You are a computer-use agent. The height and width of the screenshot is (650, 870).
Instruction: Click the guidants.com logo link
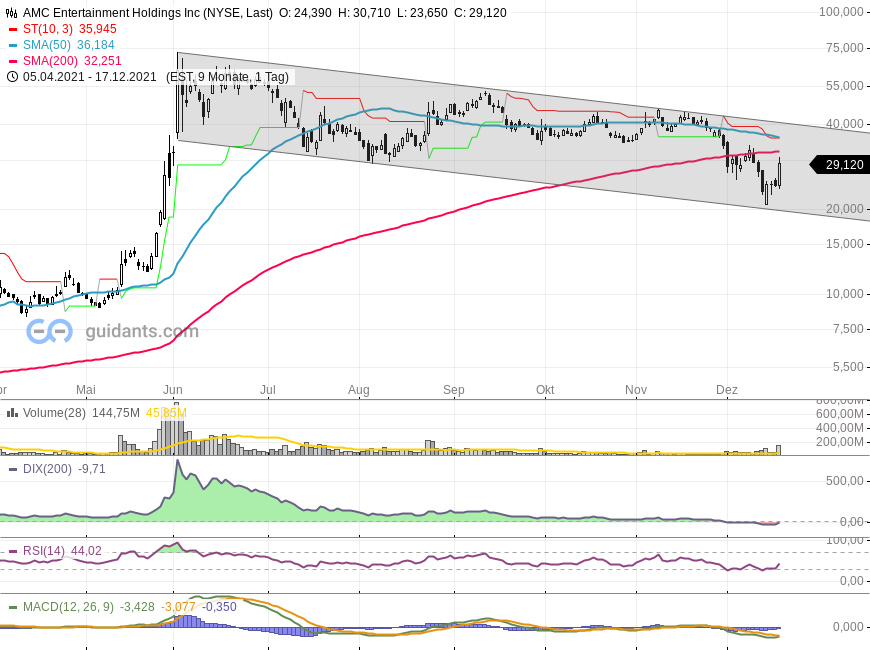[x=113, y=331]
